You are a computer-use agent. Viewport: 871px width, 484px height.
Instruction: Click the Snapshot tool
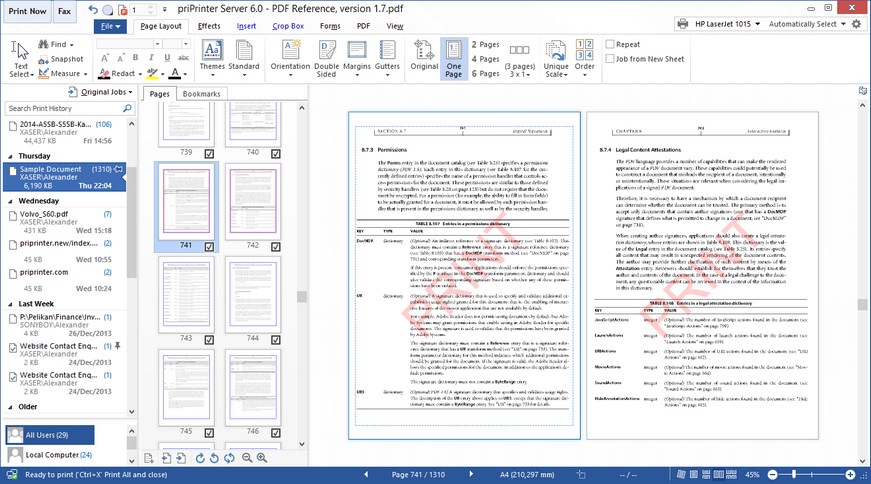(61, 59)
